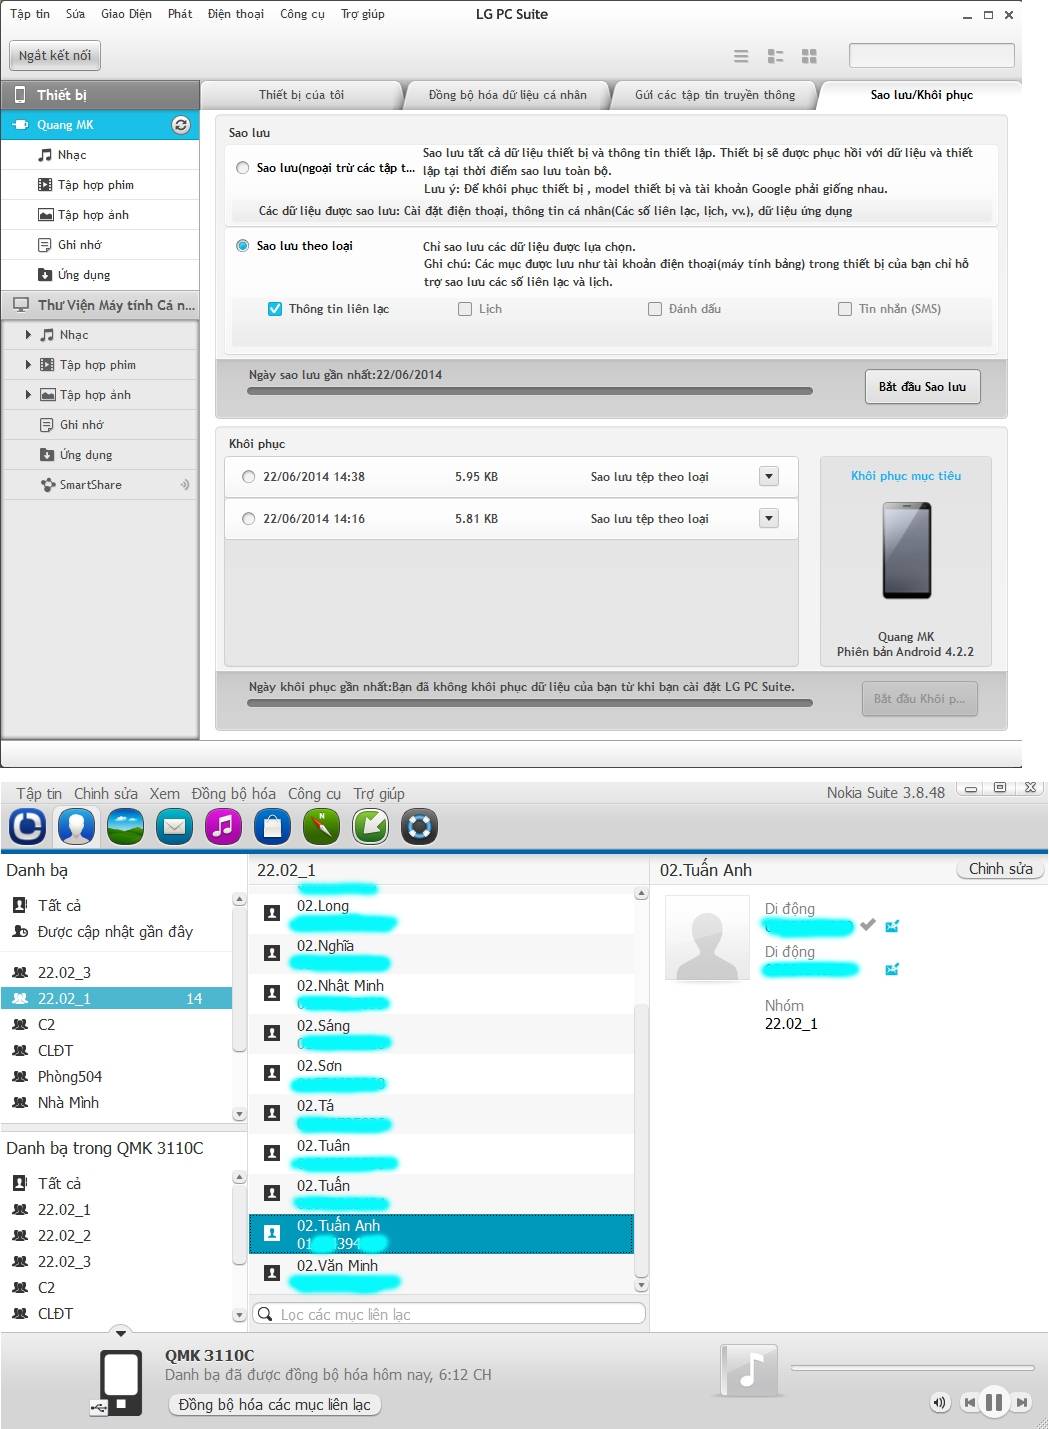Switch to list view icon in LG PC Suite
Viewport: 1049px width, 1429px height.
pos(741,56)
